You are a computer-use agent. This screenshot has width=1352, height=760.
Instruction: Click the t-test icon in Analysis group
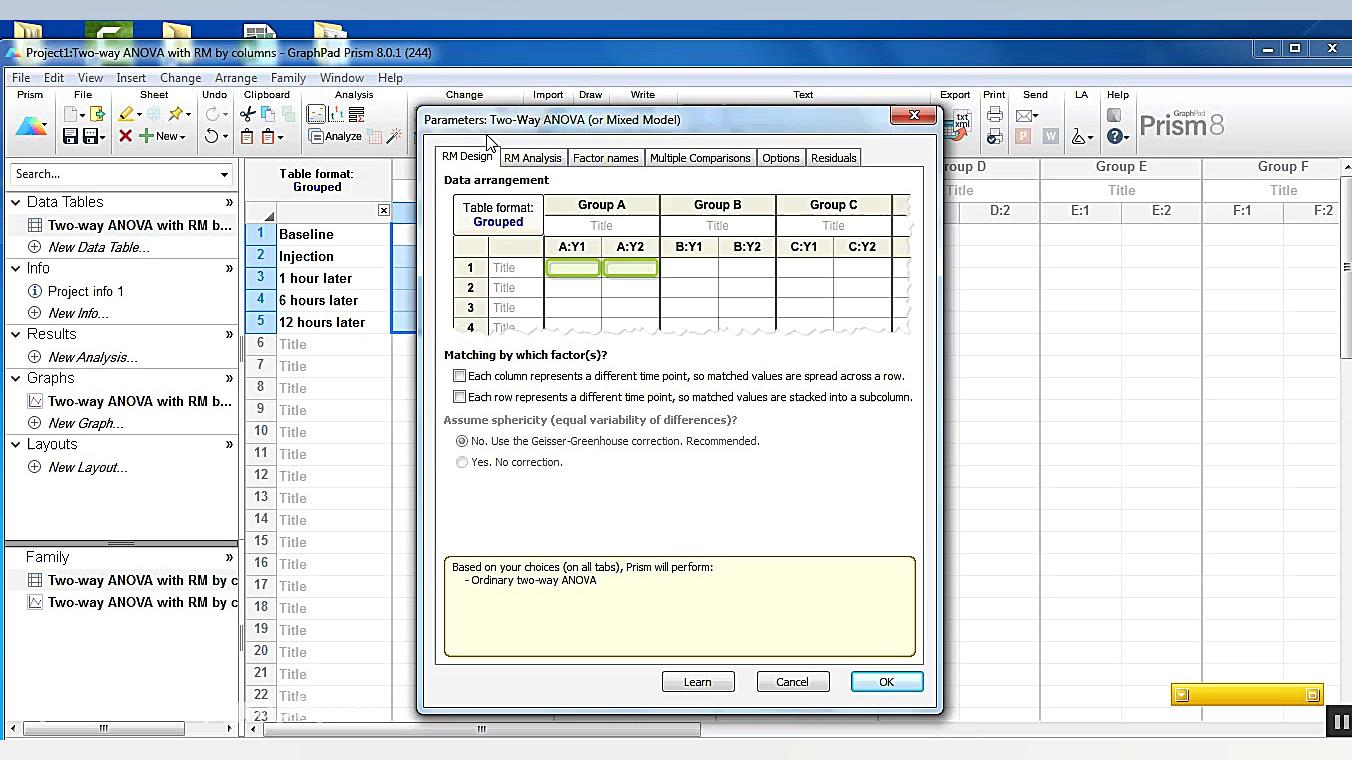tap(336, 114)
